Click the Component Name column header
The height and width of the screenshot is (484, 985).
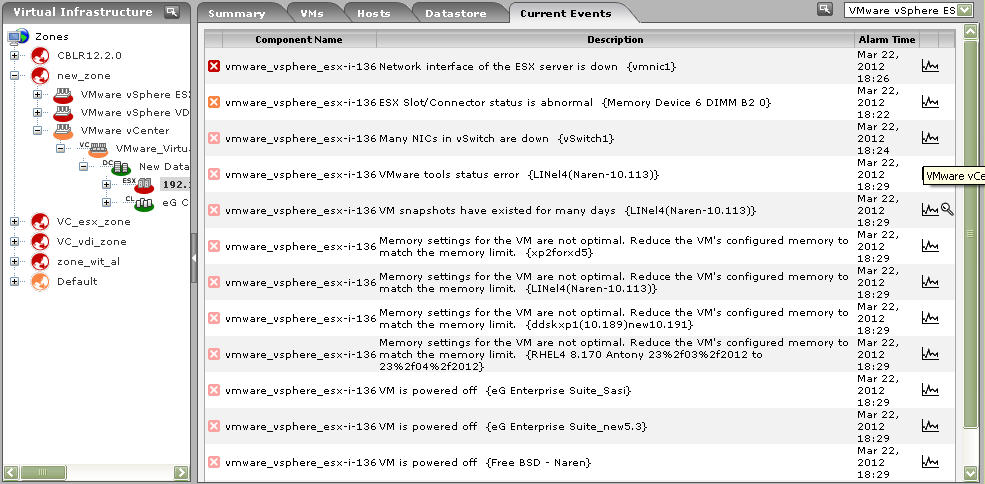coord(299,40)
